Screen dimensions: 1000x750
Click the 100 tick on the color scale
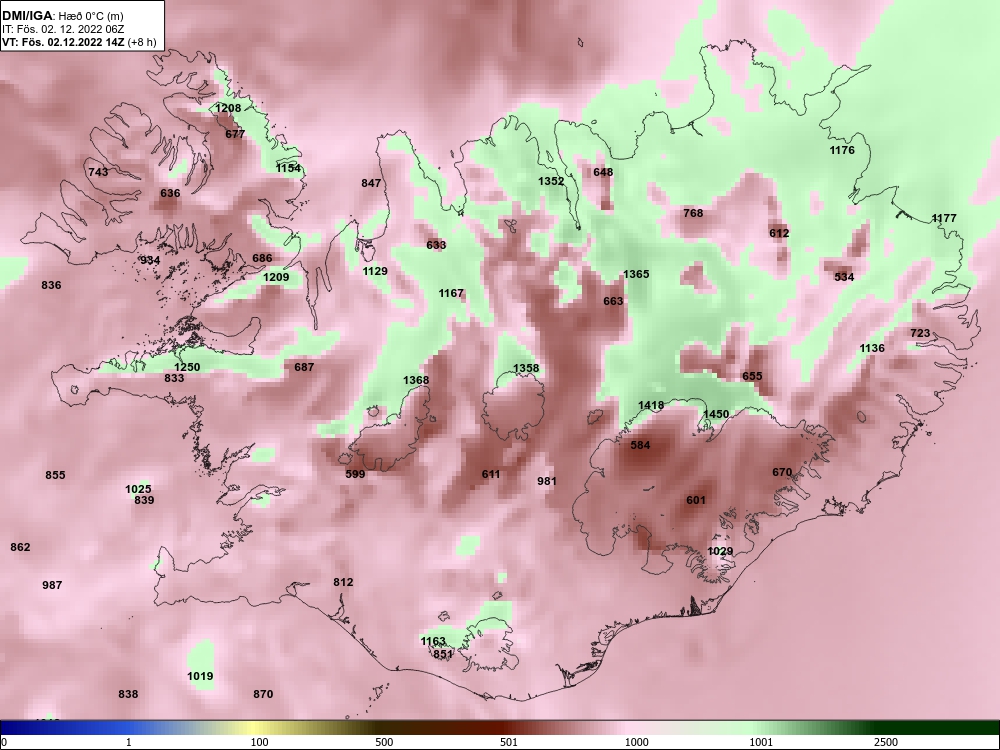click(x=260, y=742)
